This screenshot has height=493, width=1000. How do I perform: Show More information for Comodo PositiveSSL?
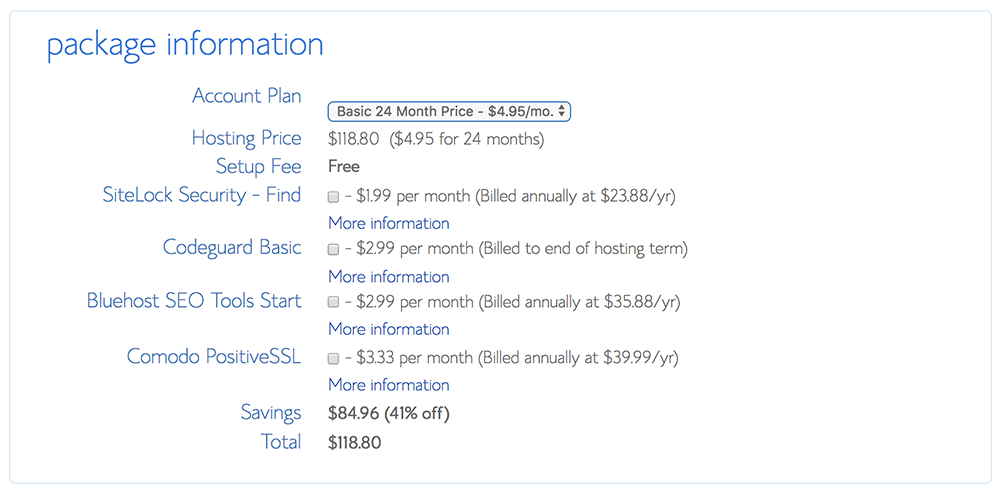[x=388, y=385]
